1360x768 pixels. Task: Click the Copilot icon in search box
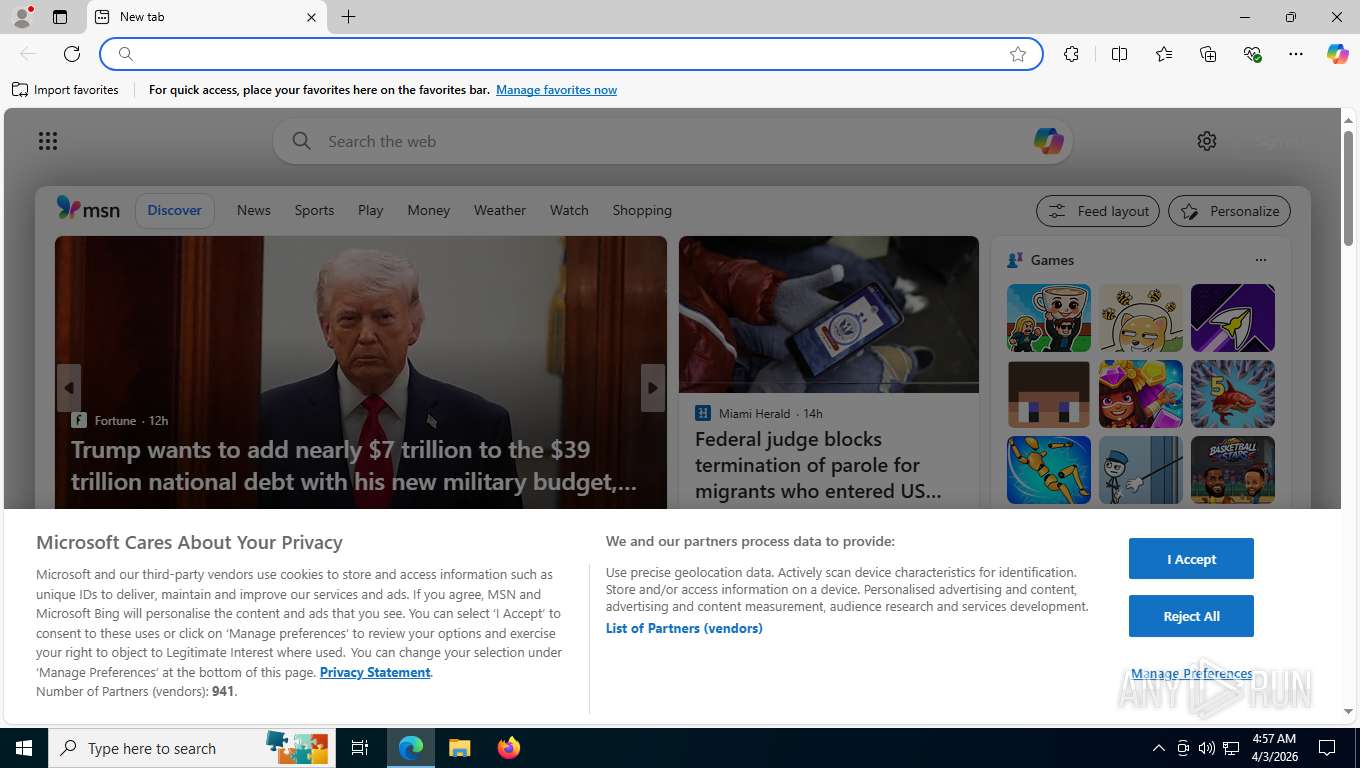[x=1048, y=141]
